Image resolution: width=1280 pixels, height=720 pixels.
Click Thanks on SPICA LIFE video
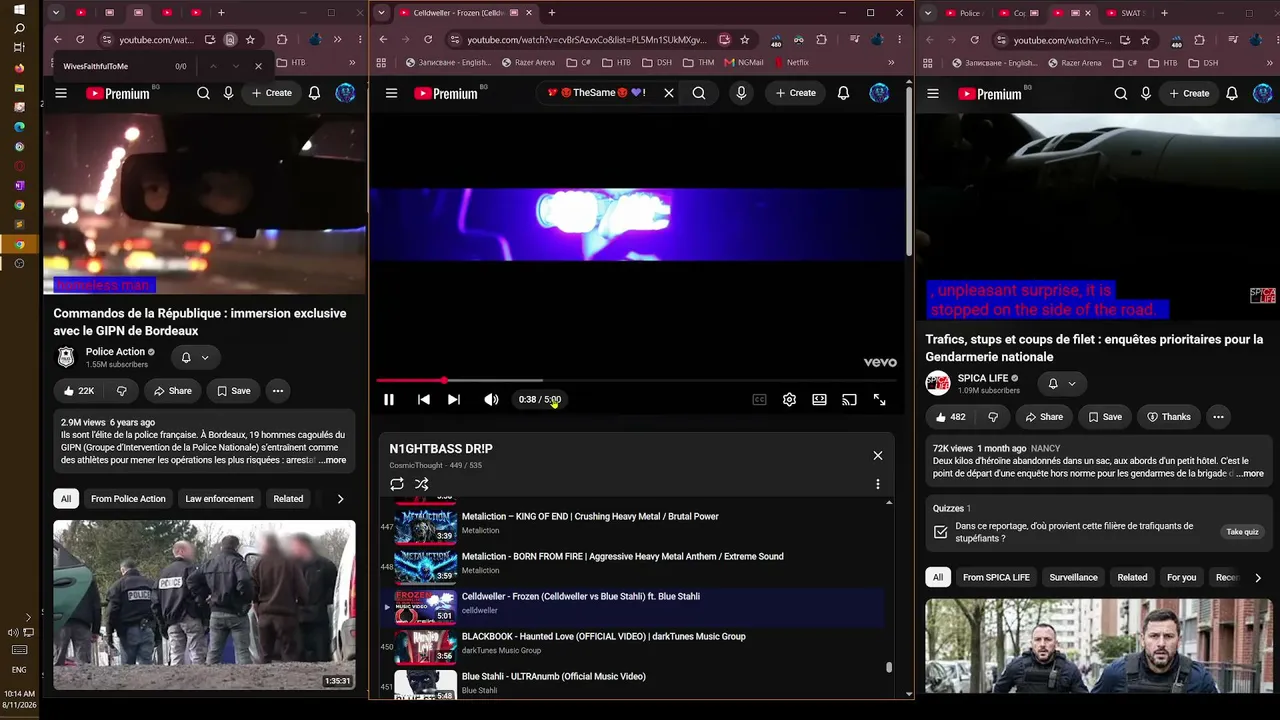pos(1168,417)
